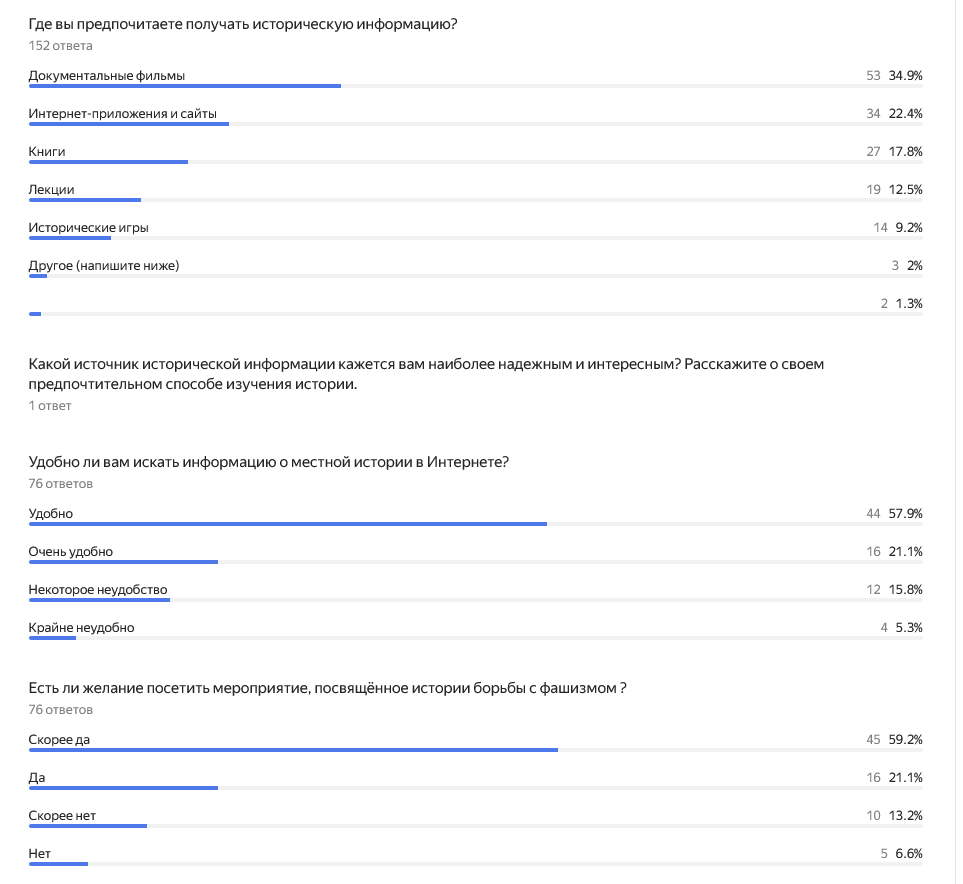The height and width of the screenshot is (884, 963).
Task: Click the progress bar under 'Документальные фильмы'
Action: 185,87
